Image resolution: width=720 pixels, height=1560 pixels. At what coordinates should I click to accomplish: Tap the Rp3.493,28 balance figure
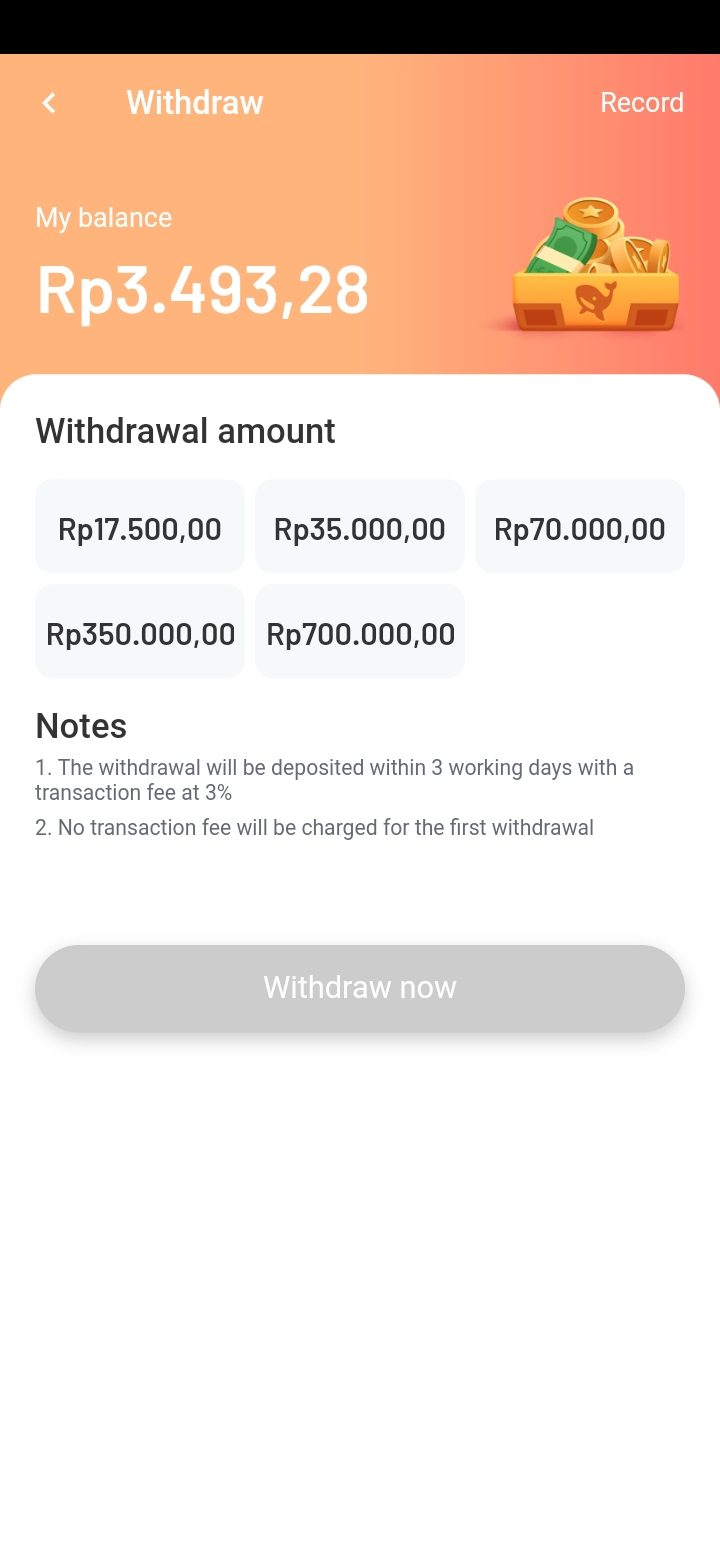click(203, 291)
